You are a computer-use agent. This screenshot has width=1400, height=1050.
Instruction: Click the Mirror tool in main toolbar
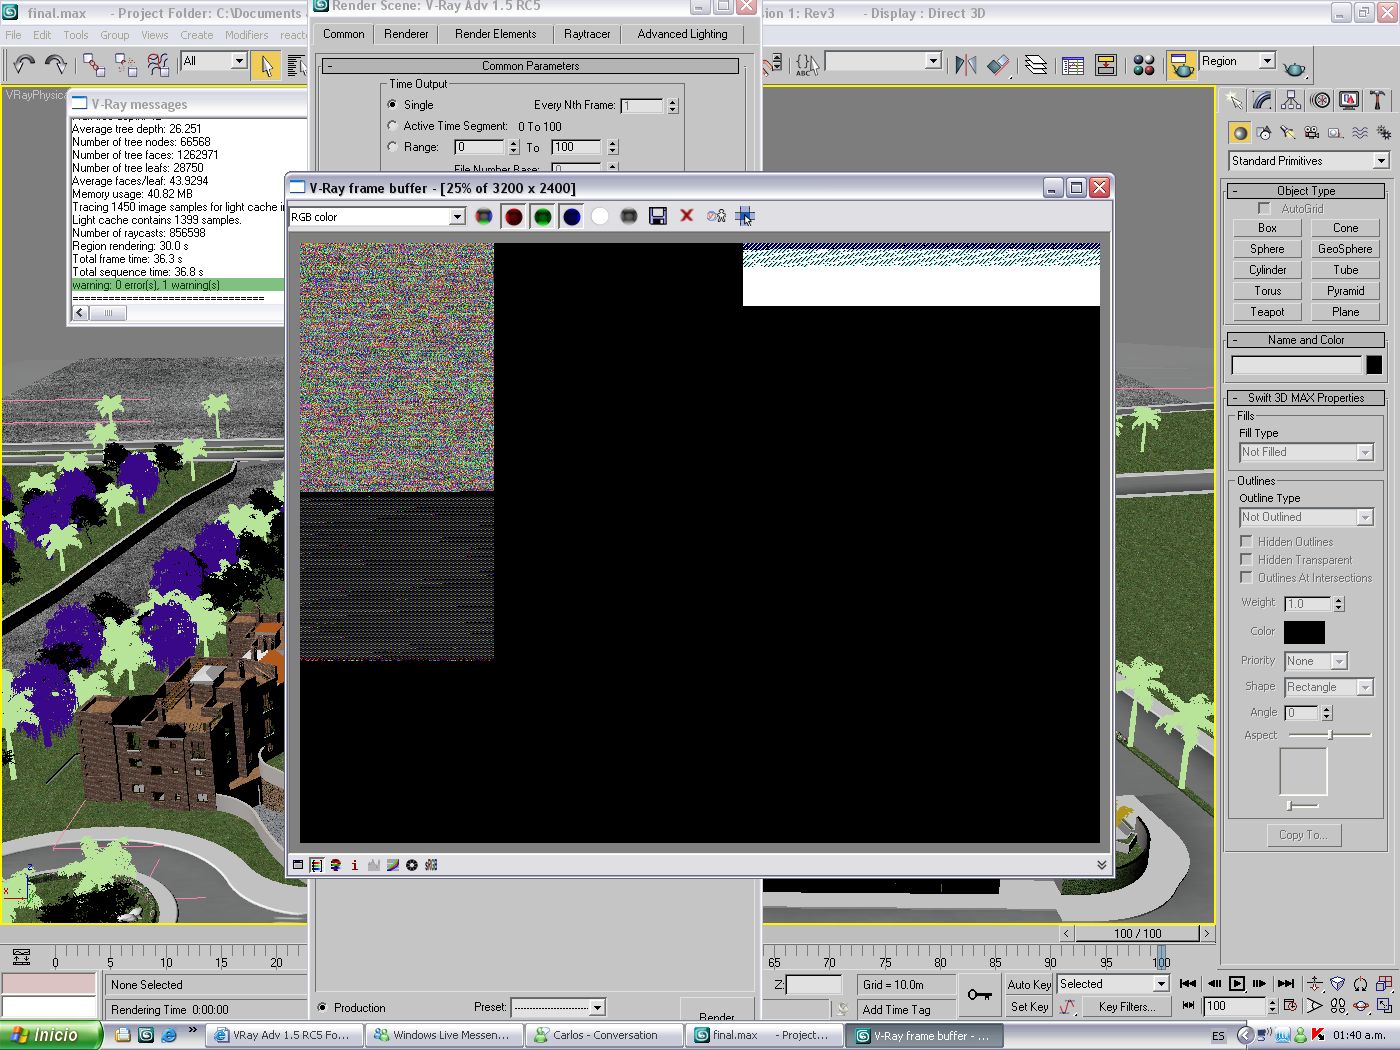click(966, 65)
